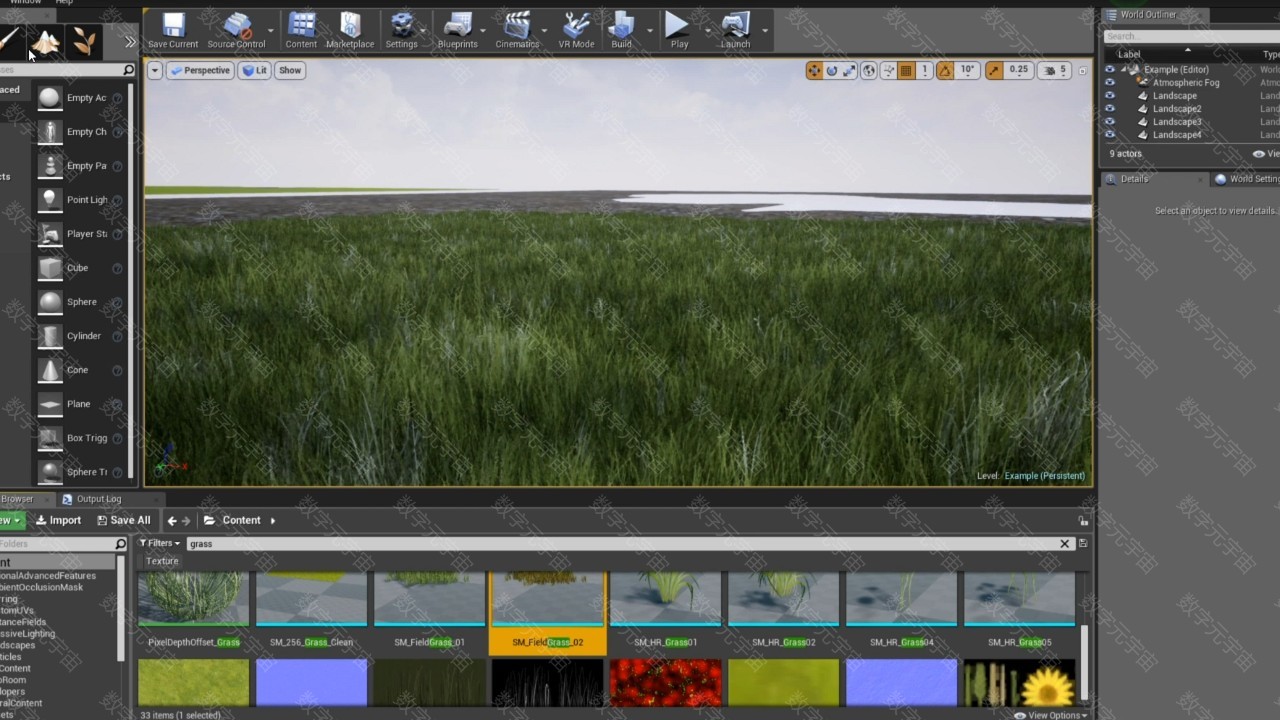The height and width of the screenshot is (720, 1280).
Task: Open the Lit view mode dropdown
Action: (255, 70)
